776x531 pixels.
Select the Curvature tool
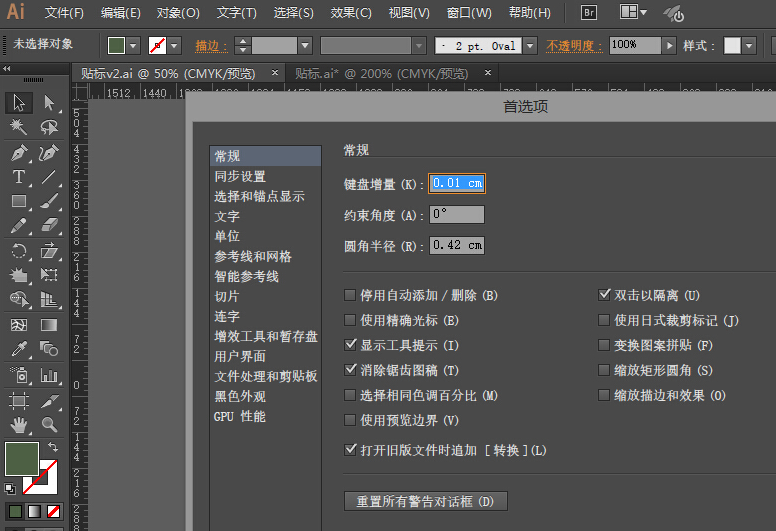coord(48,152)
